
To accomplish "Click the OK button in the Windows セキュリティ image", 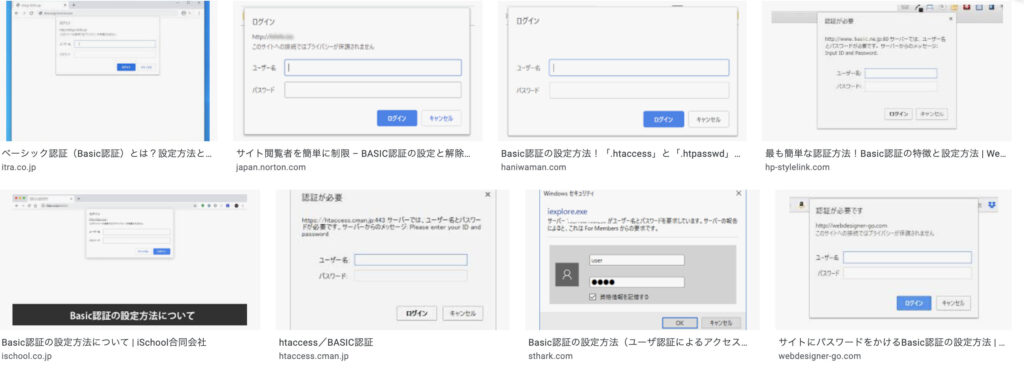I will point(679,323).
